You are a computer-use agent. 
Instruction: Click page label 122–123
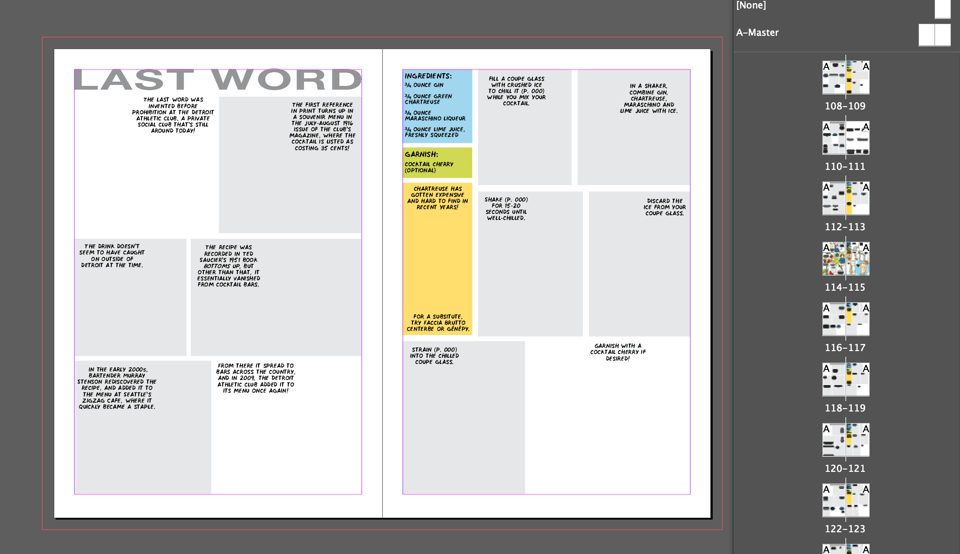coord(845,529)
